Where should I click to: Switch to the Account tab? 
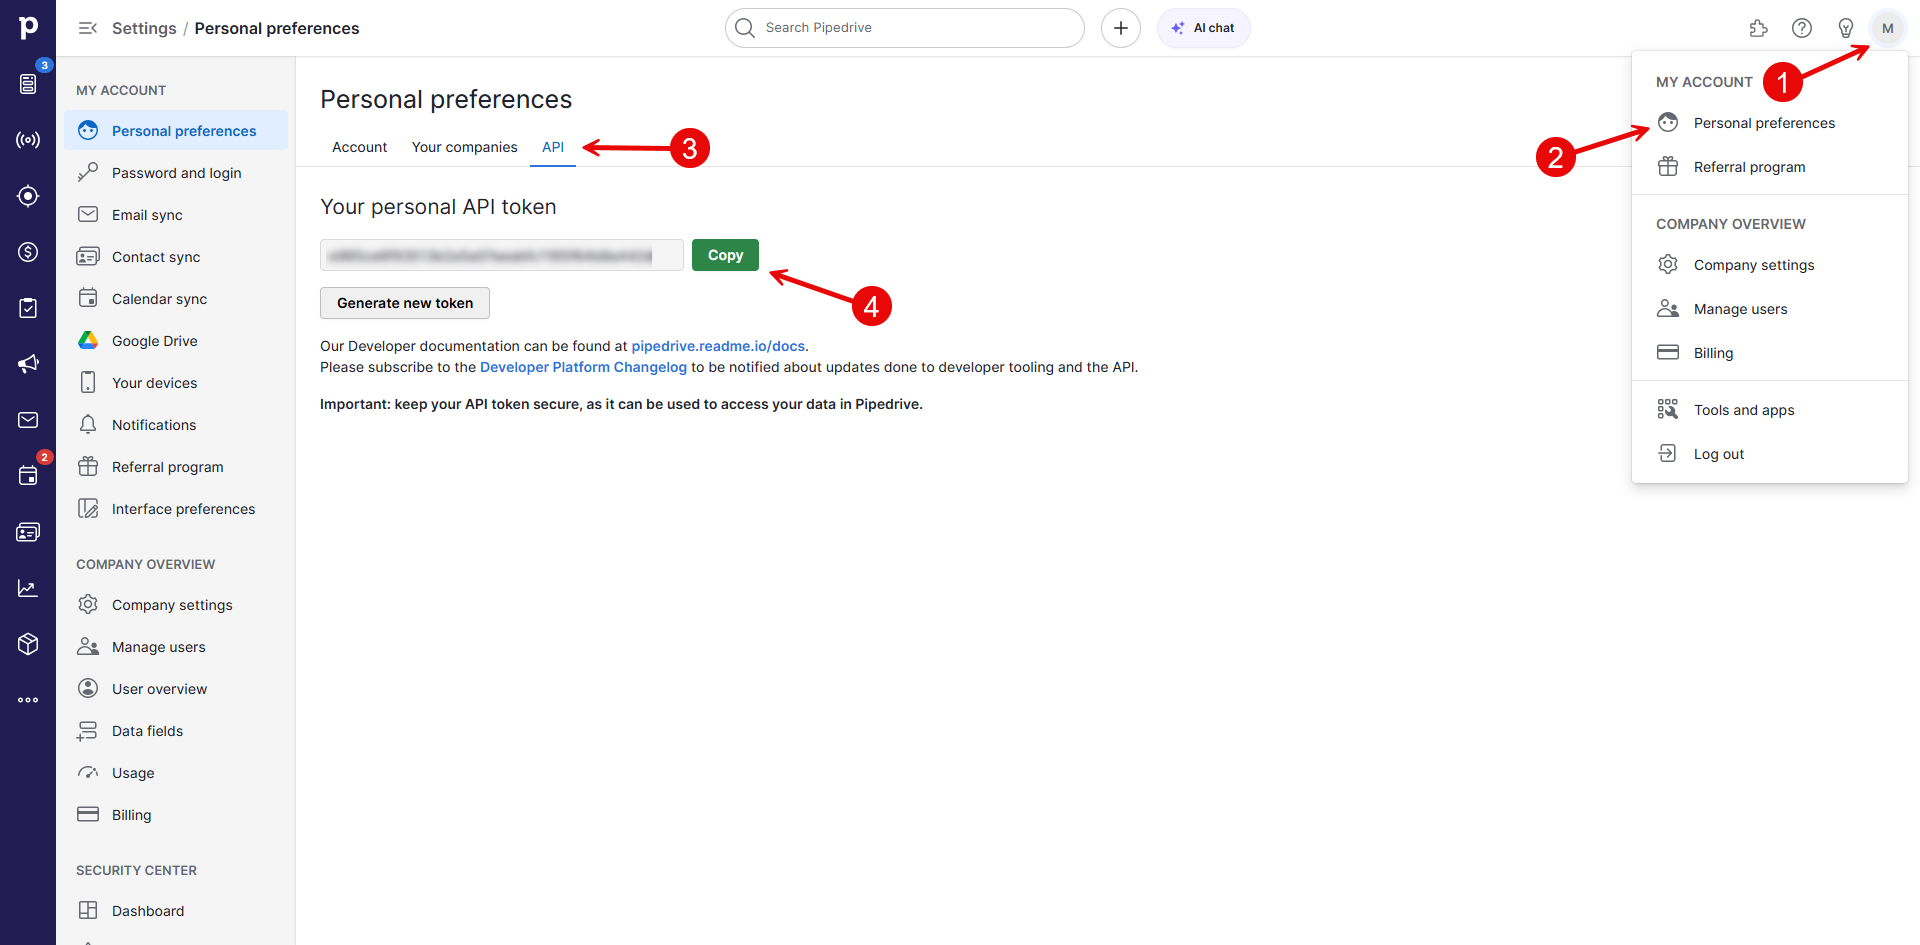359,147
